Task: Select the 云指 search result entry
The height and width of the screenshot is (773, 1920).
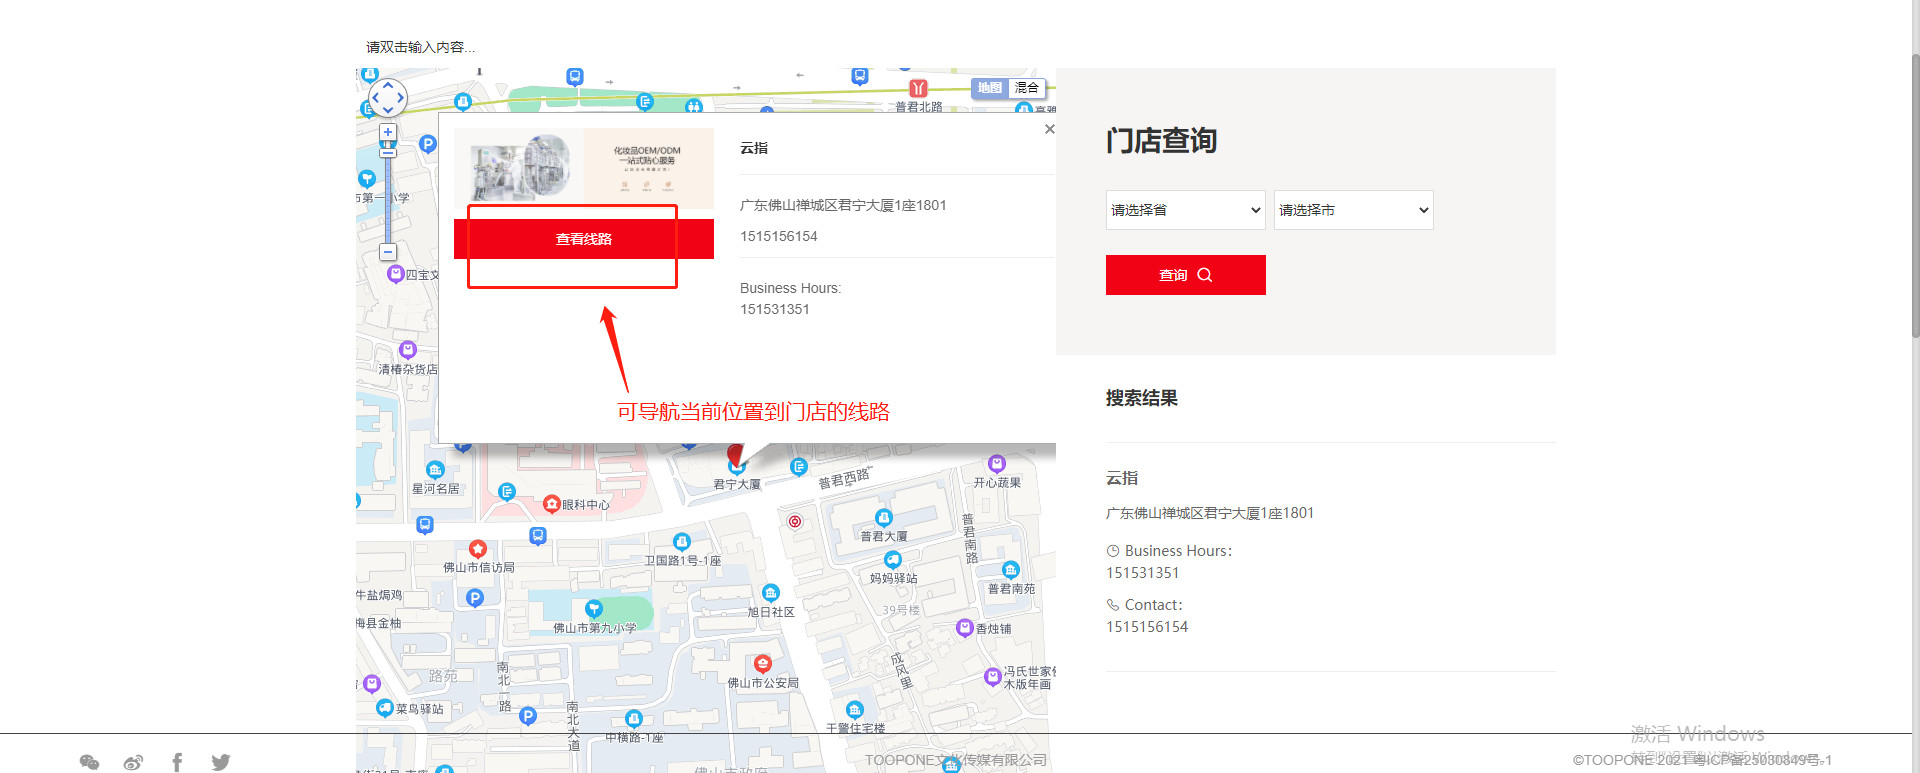Action: point(1122,478)
